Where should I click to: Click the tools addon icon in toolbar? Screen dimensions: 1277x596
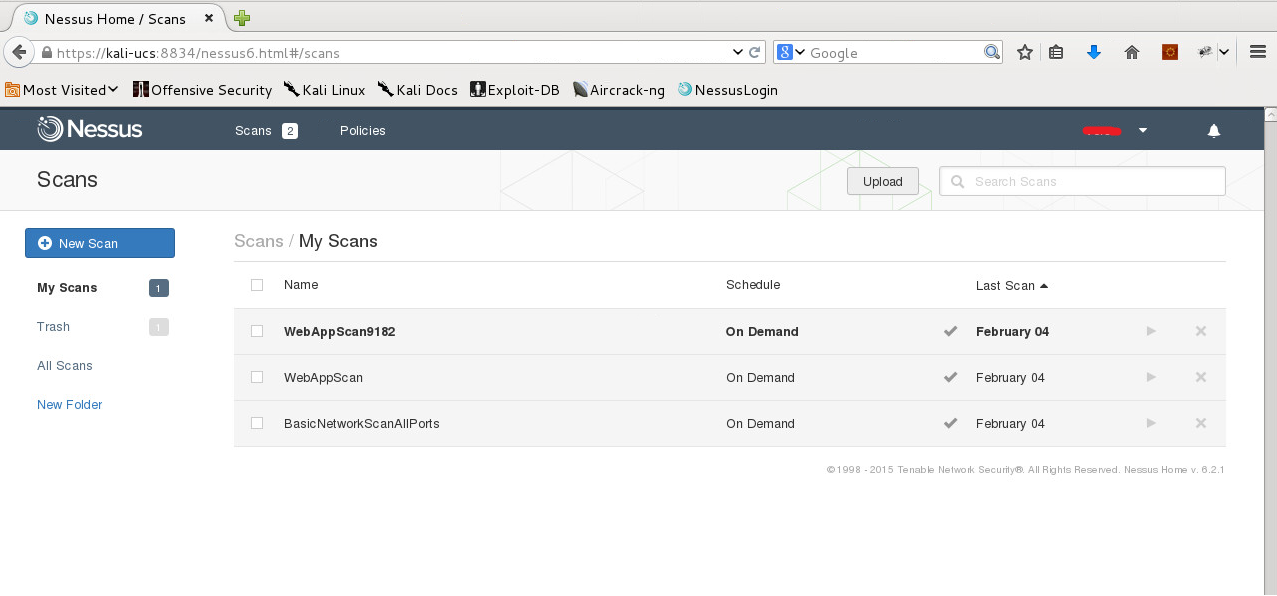1206,52
